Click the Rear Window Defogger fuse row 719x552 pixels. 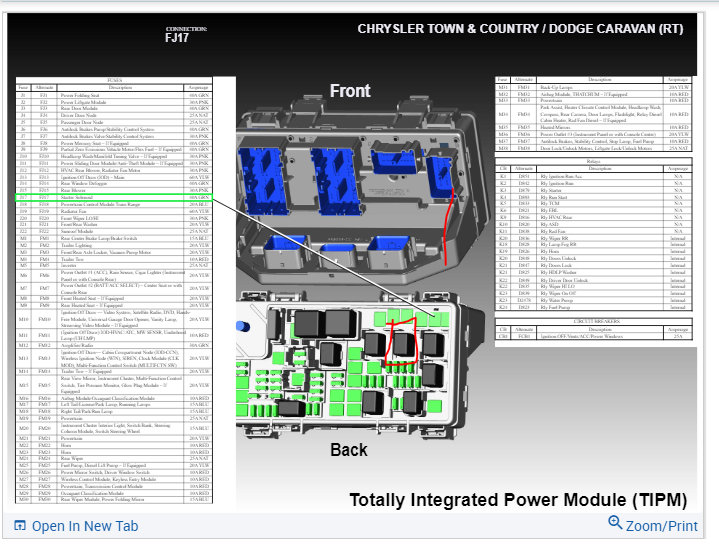(x=114, y=183)
